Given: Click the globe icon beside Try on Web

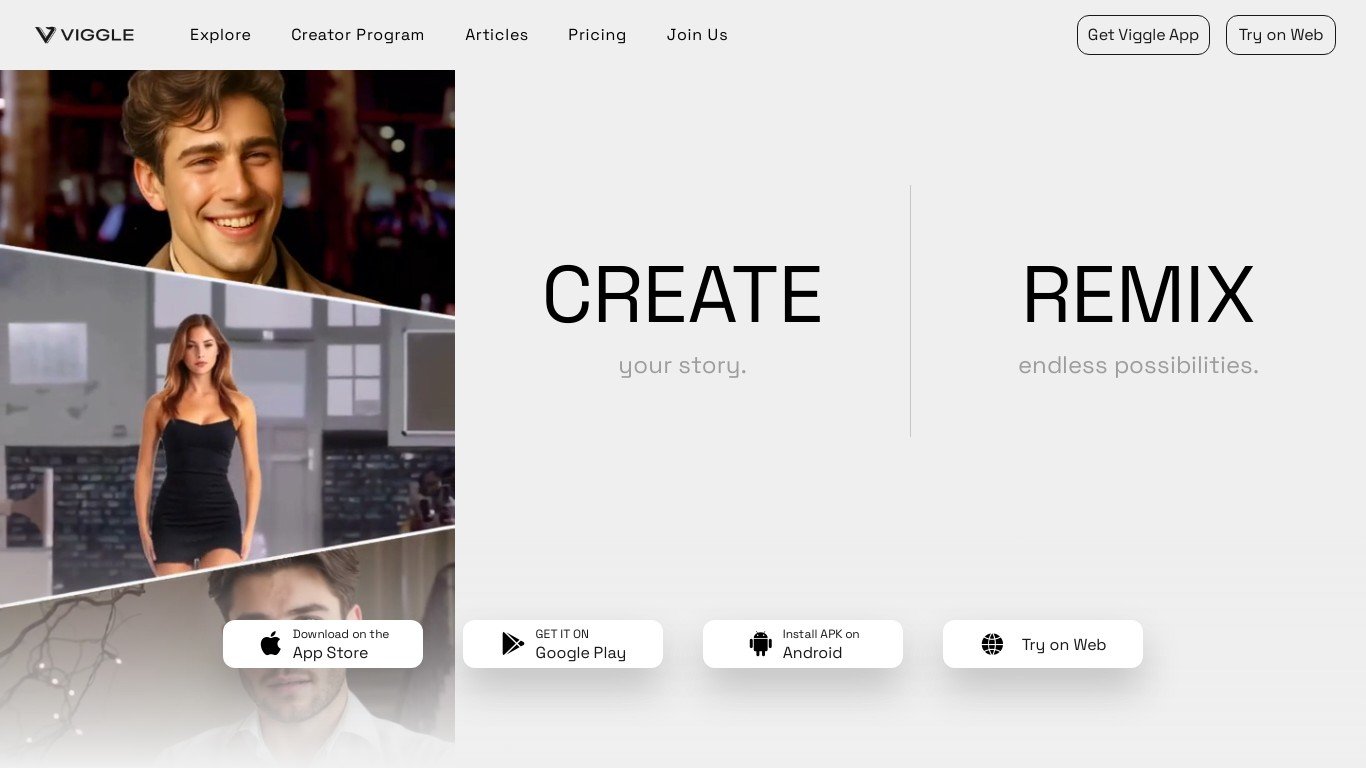Looking at the screenshot, I should pos(992,644).
